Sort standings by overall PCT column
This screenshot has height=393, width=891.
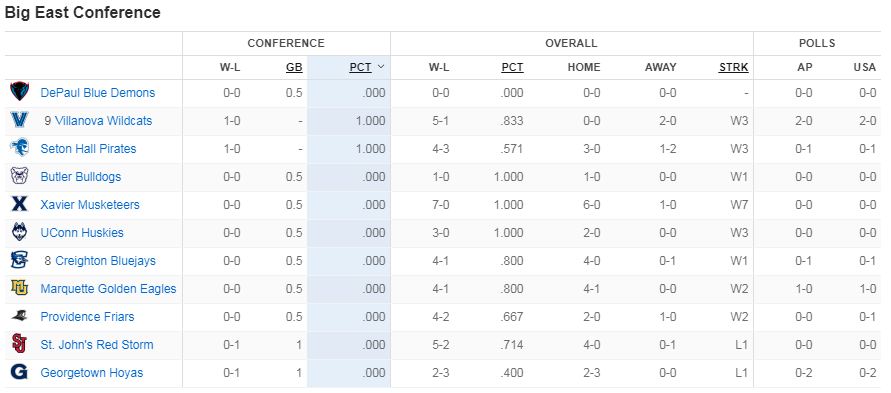coord(512,68)
